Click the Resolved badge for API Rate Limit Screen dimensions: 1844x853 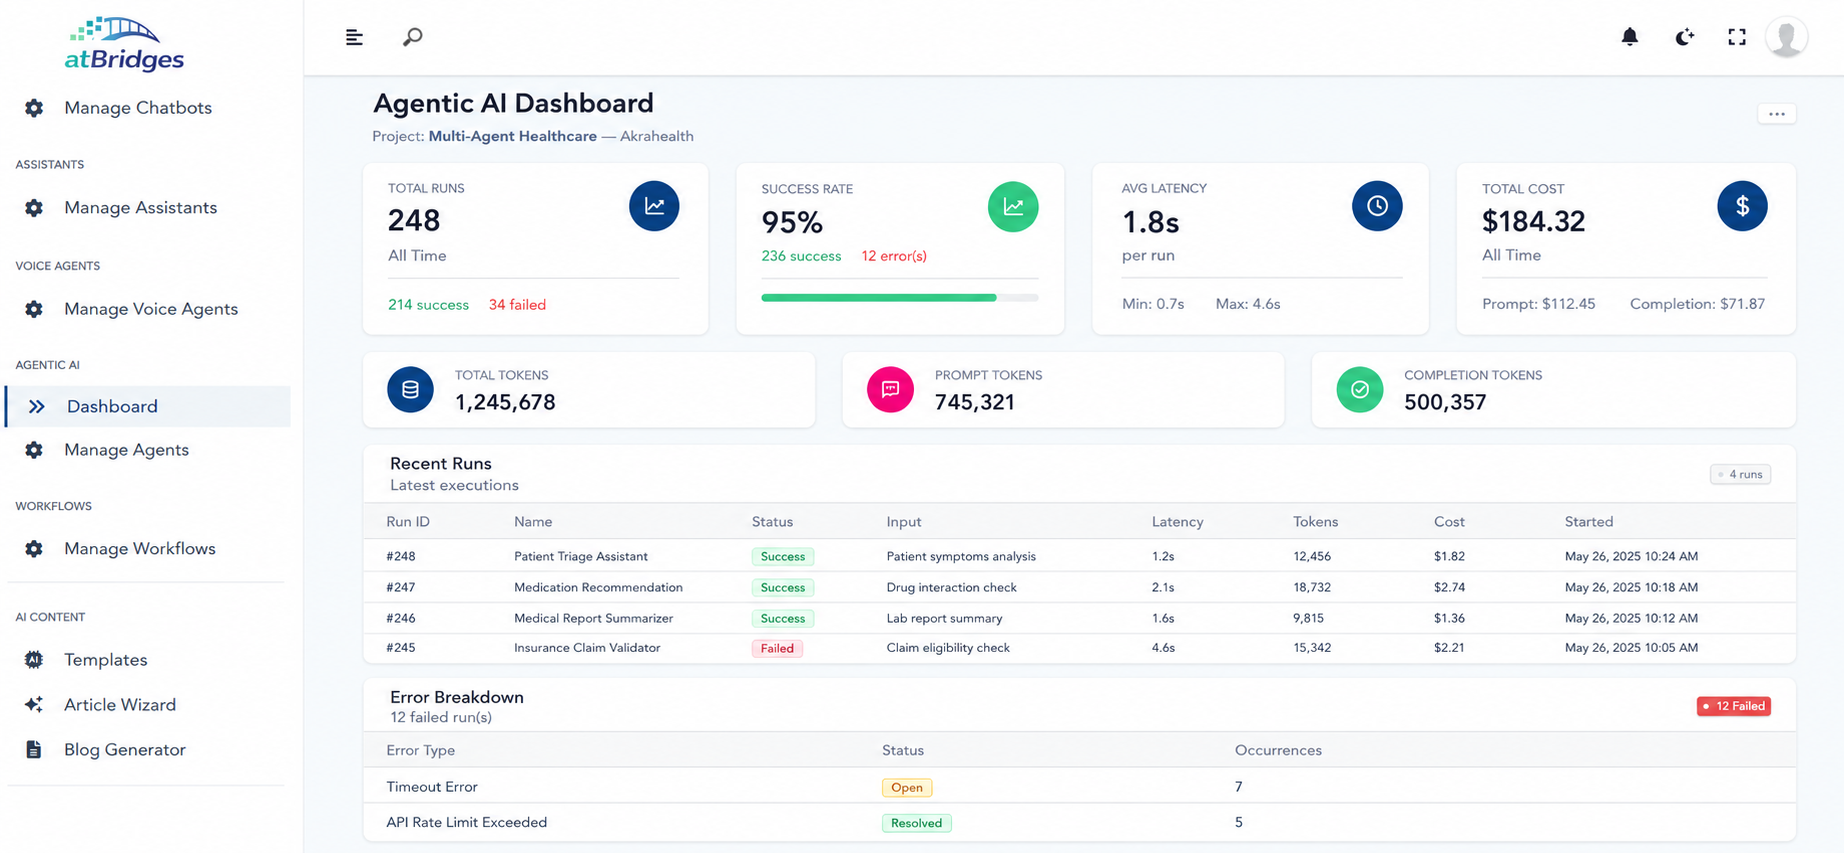916,823
